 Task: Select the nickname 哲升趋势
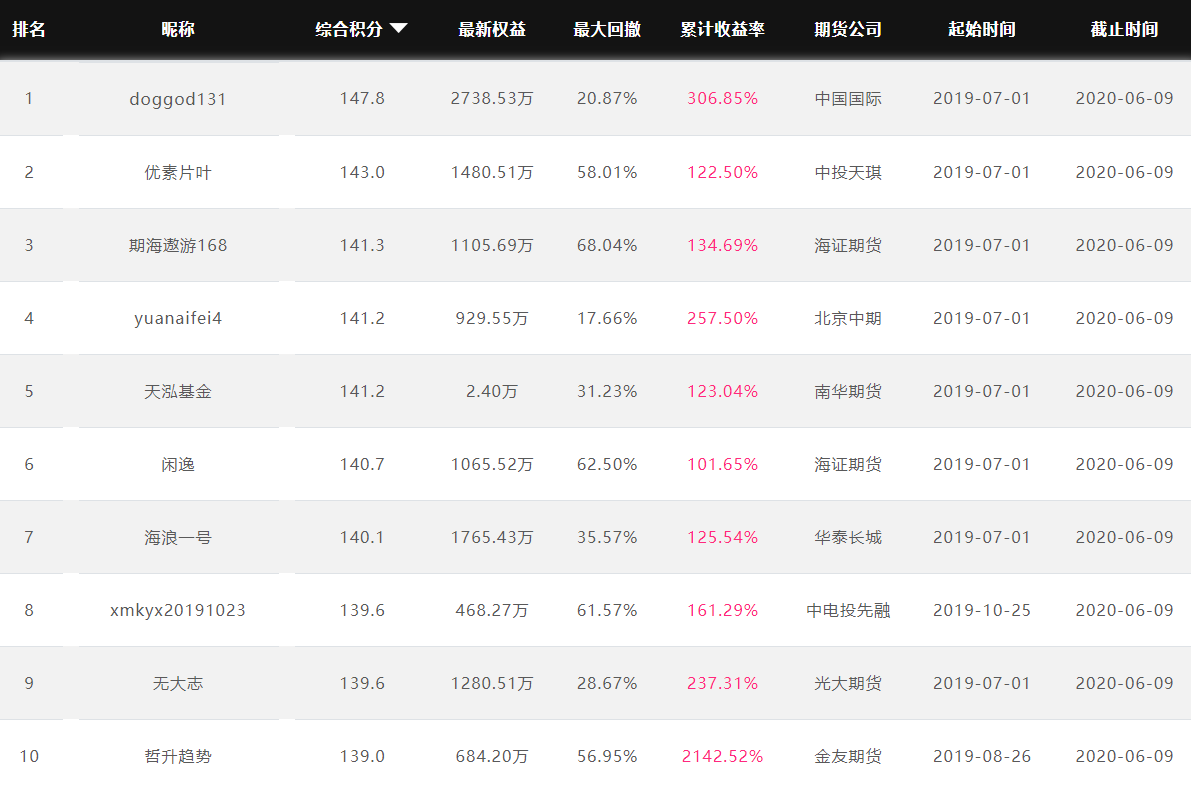click(x=178, y=756)
